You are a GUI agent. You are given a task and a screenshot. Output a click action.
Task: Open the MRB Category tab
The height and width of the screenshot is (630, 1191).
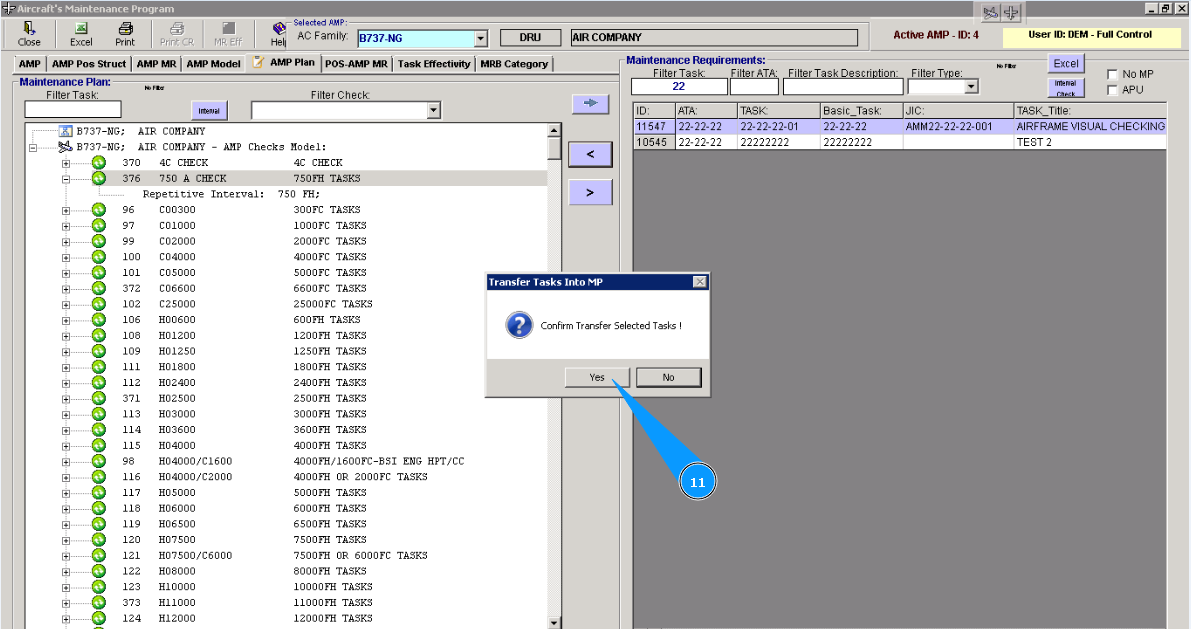[514, 64]
